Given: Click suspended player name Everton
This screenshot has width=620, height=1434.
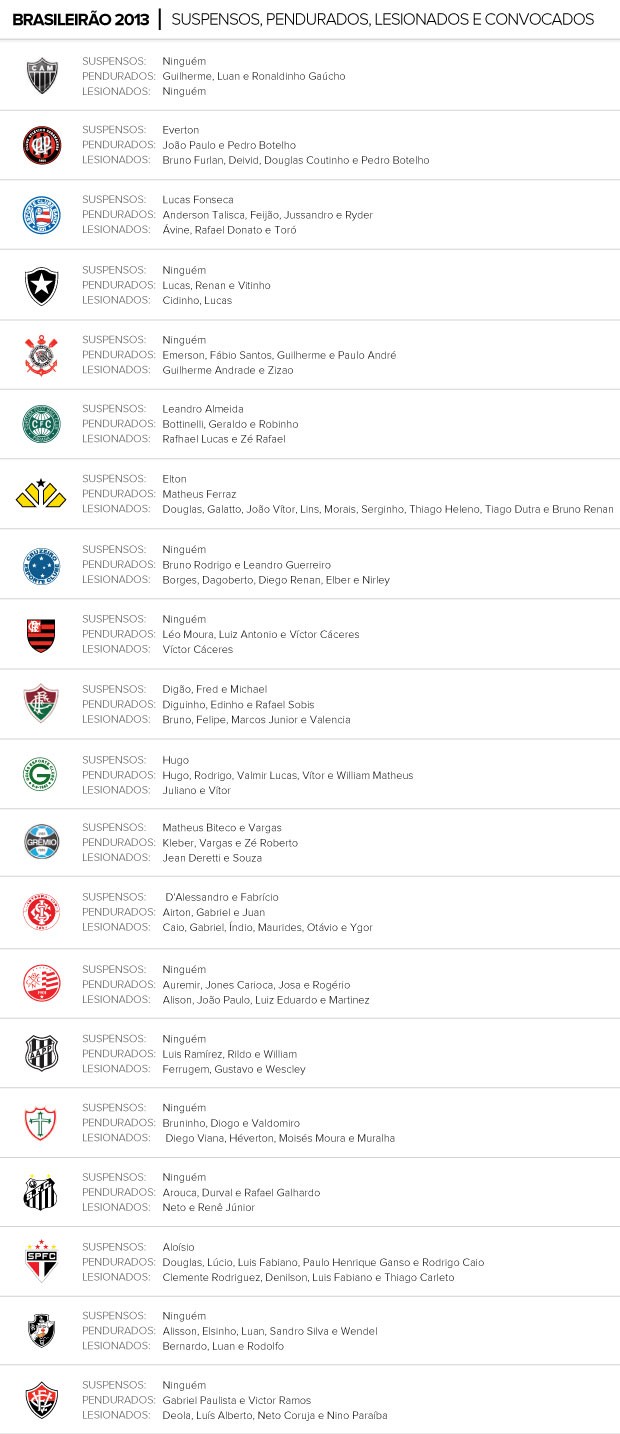Looking at the screenshot, I should [181, 130].
